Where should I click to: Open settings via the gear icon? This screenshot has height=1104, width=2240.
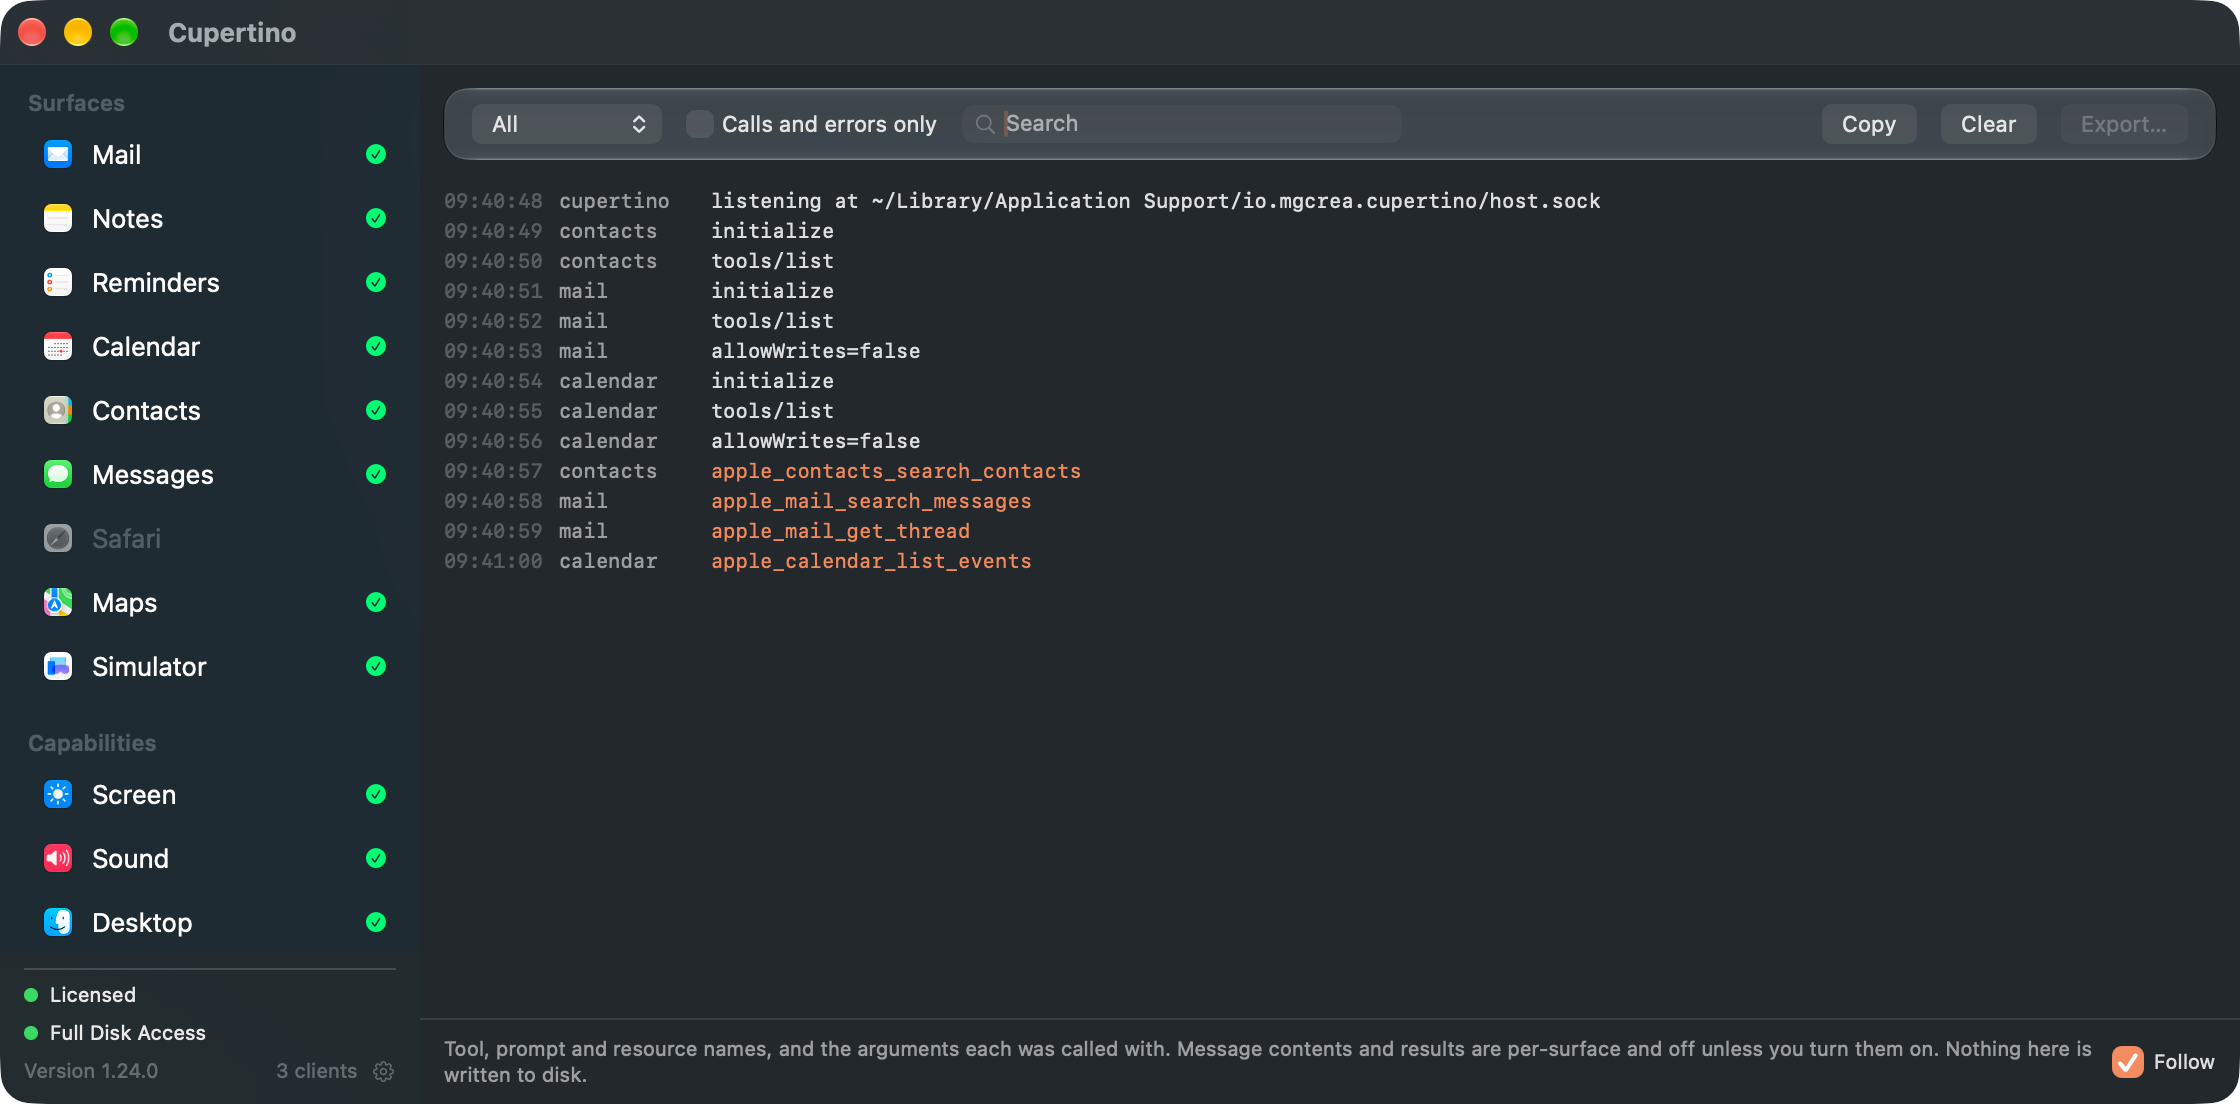(x=383, y=1071)
